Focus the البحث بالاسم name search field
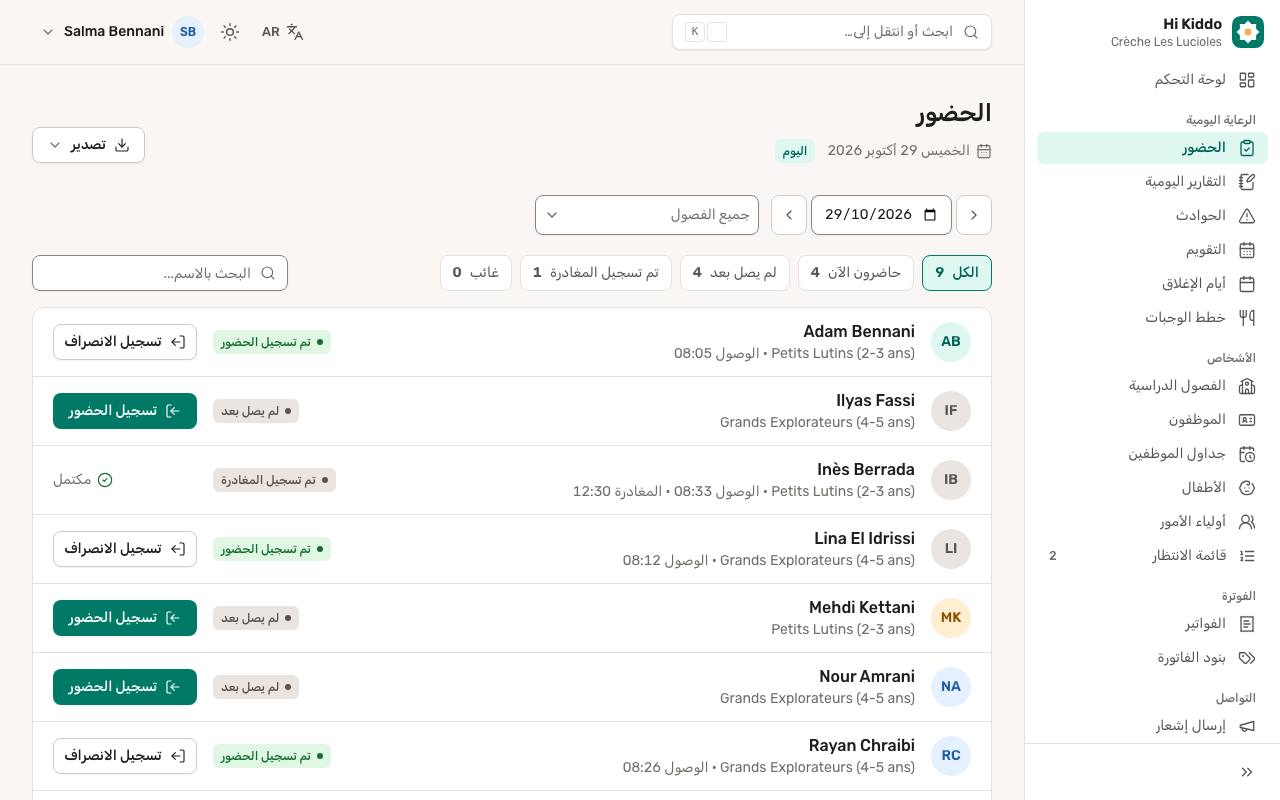The width and height of the screenshot is (1280, 800). tap(160, 273)
